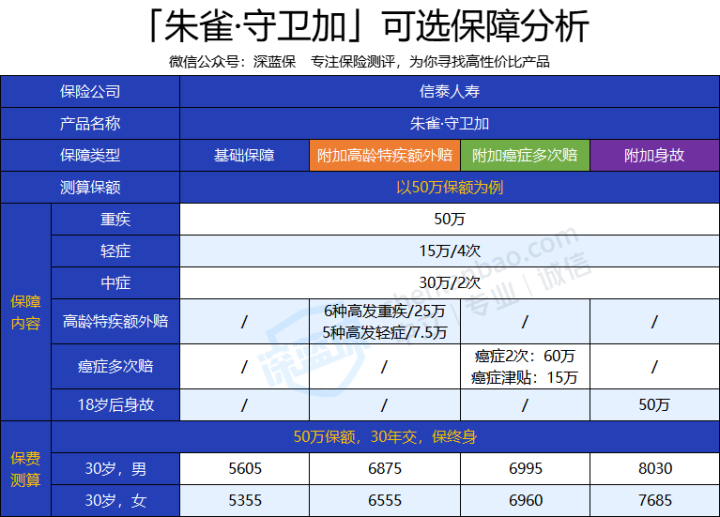Click the 癌症多次赔 row label
Screen dimensions: 720x517
[115, 366]
